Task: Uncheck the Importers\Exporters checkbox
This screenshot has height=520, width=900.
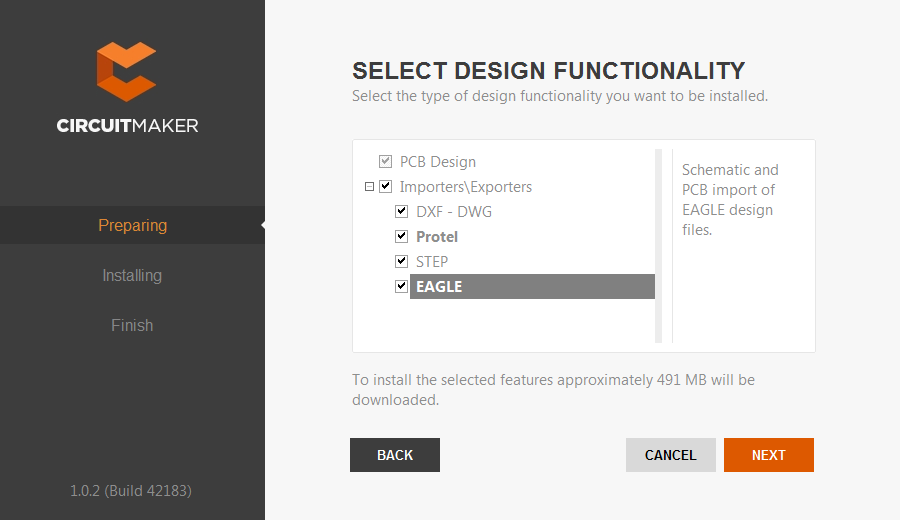Action: (x=385, y=186)
